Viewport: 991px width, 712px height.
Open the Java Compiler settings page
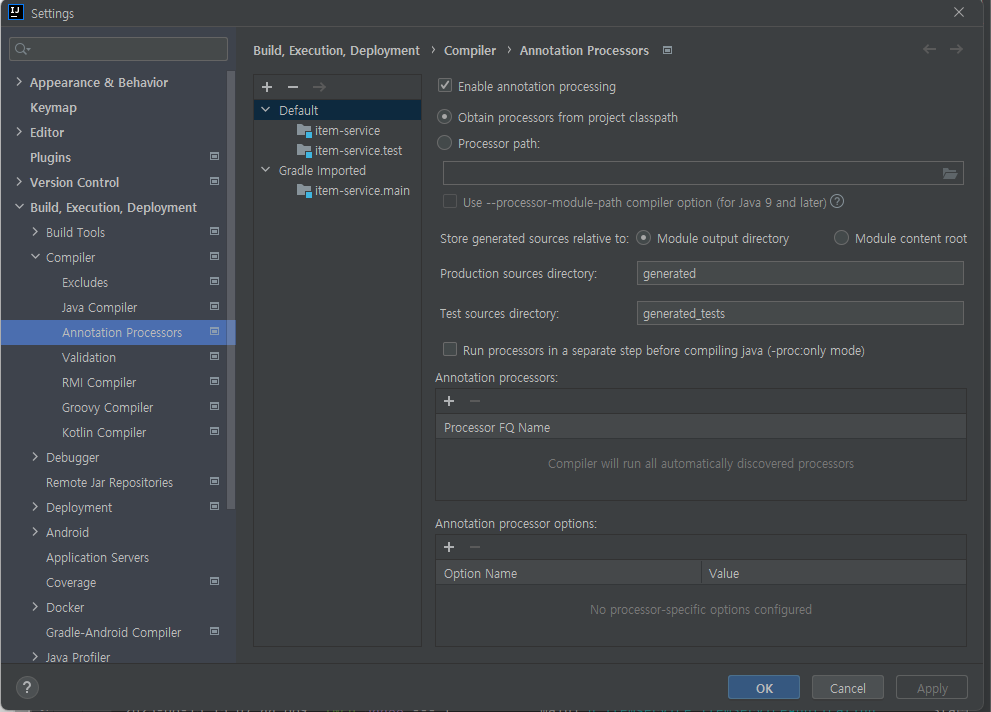(x=99, y=308)
